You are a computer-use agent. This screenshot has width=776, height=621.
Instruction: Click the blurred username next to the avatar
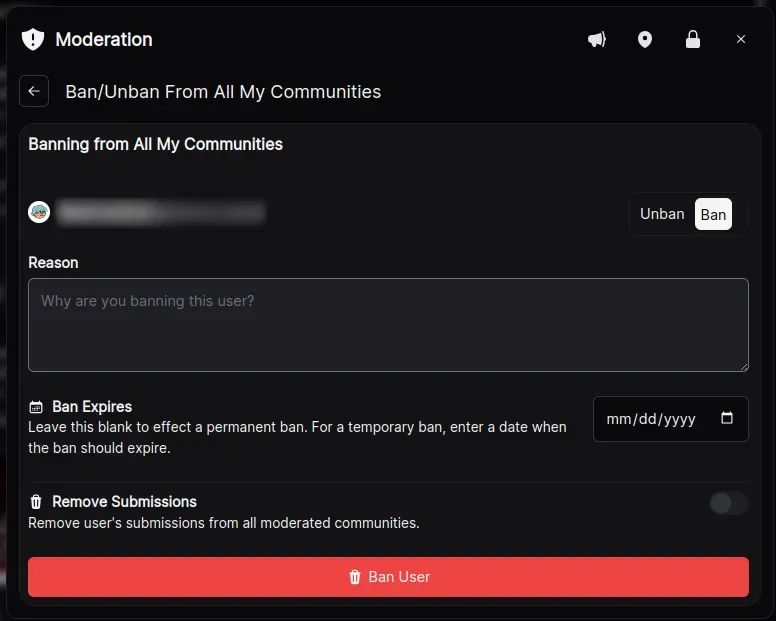160,212
